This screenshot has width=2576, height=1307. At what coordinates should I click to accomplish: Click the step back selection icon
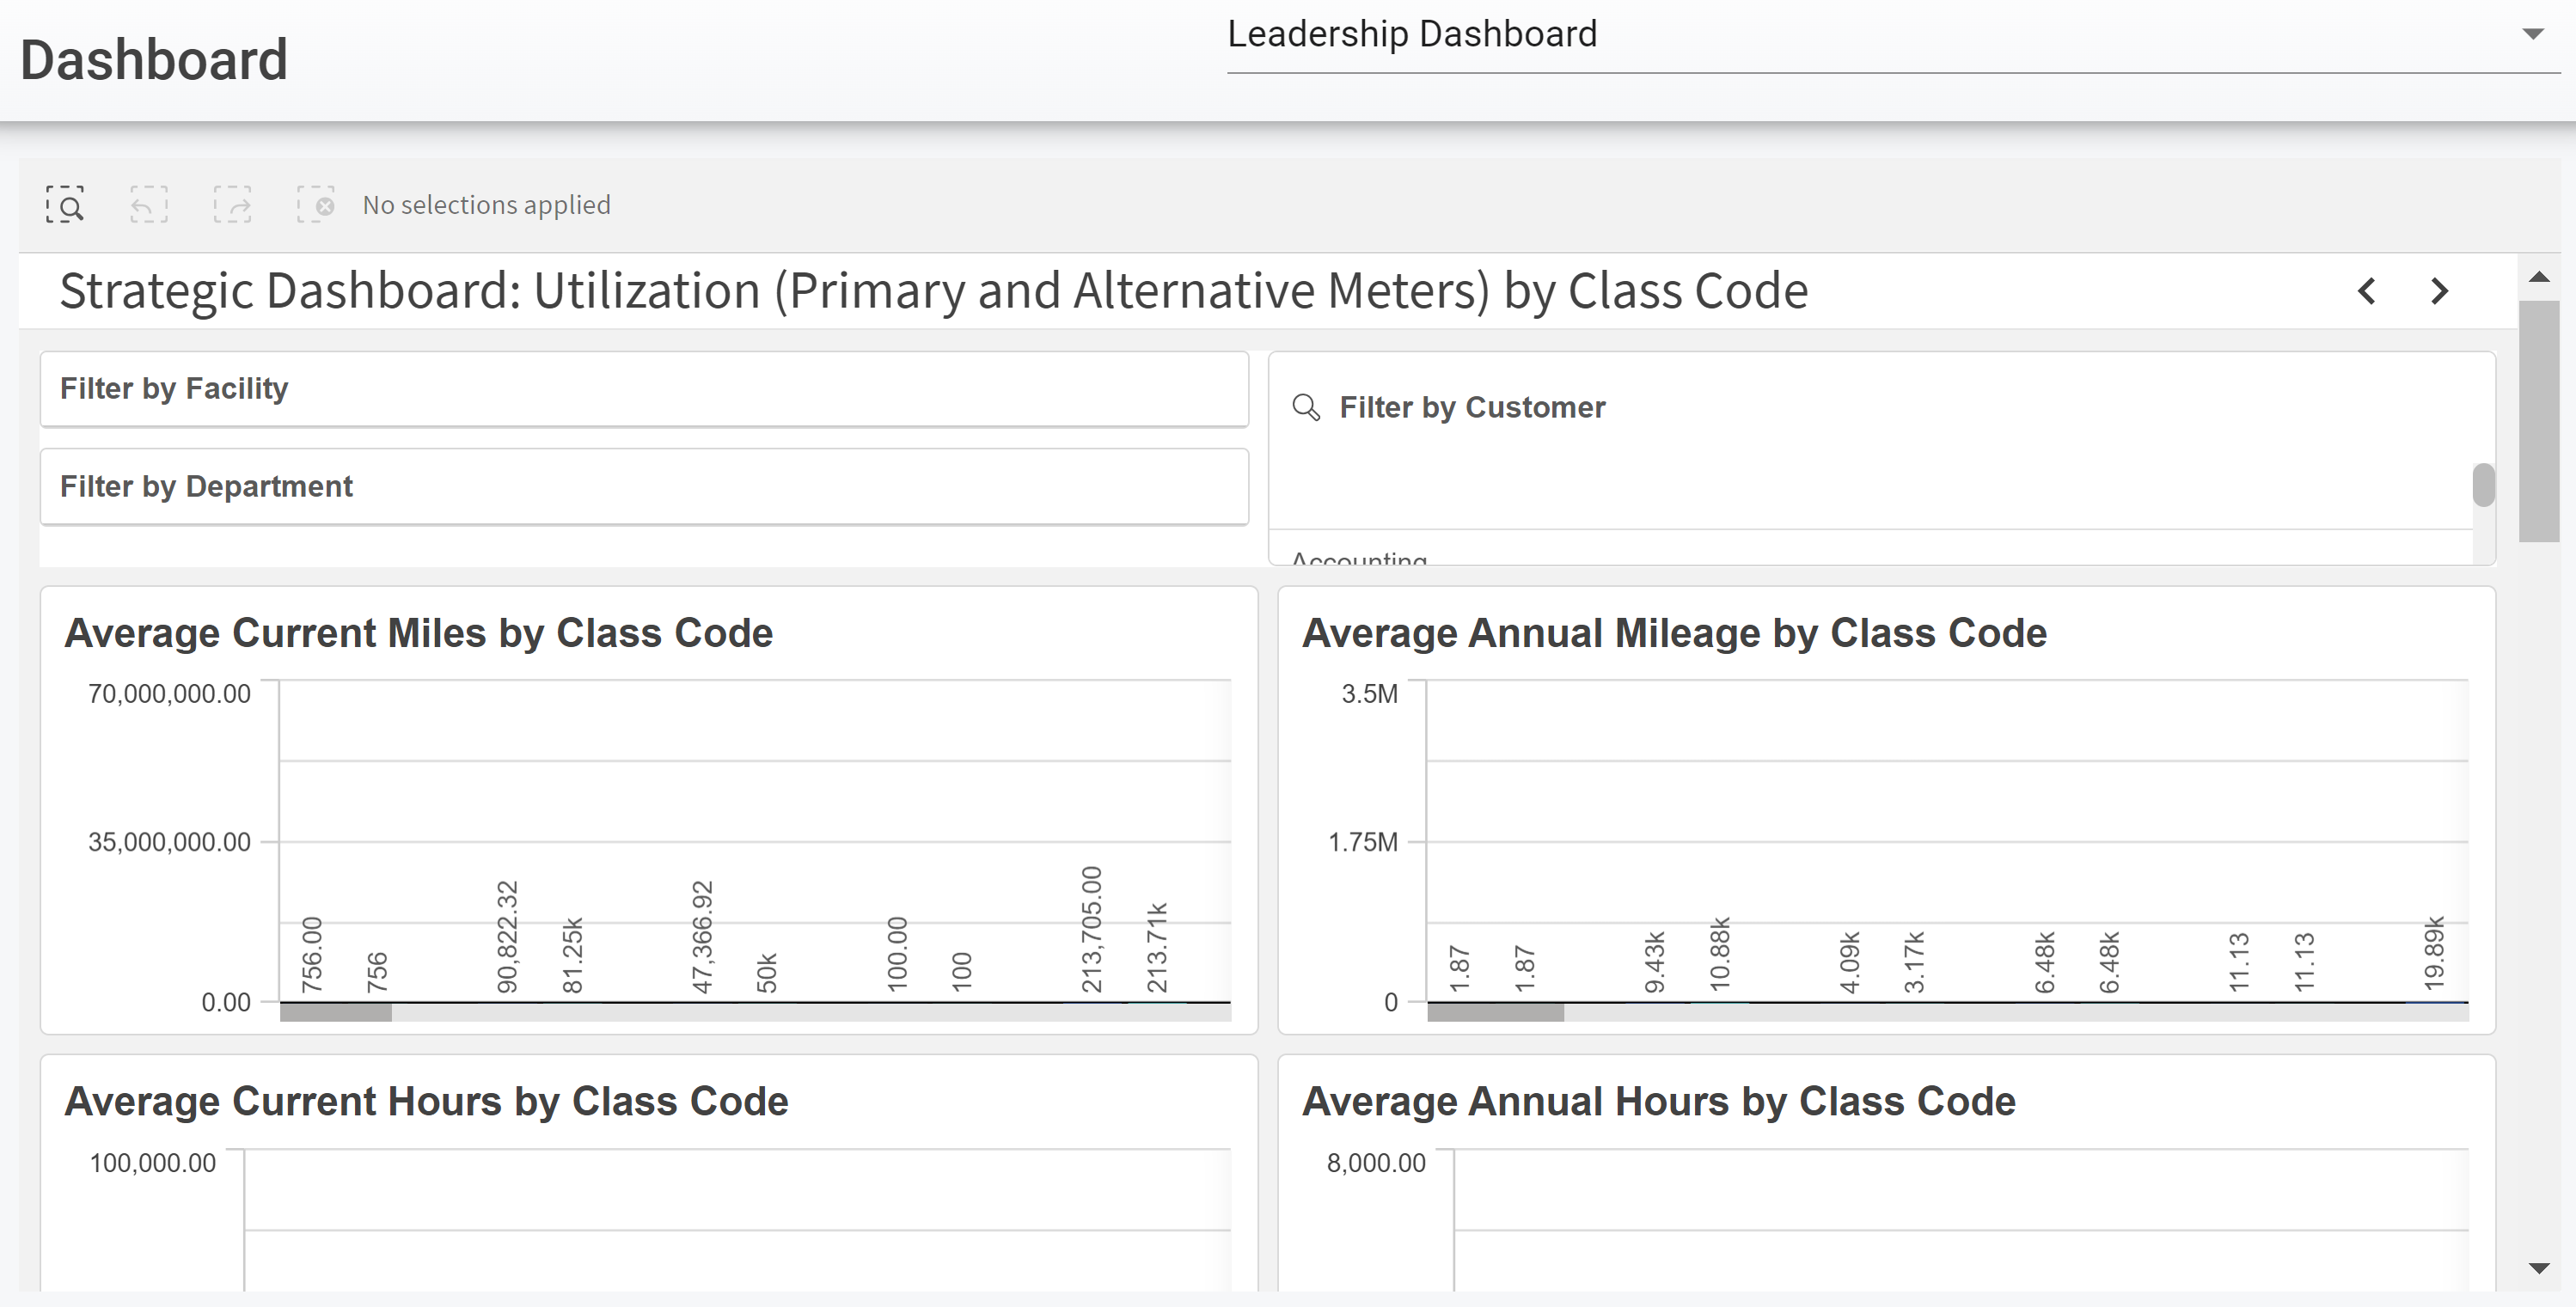pyautogui.click(x=149, y=205)
